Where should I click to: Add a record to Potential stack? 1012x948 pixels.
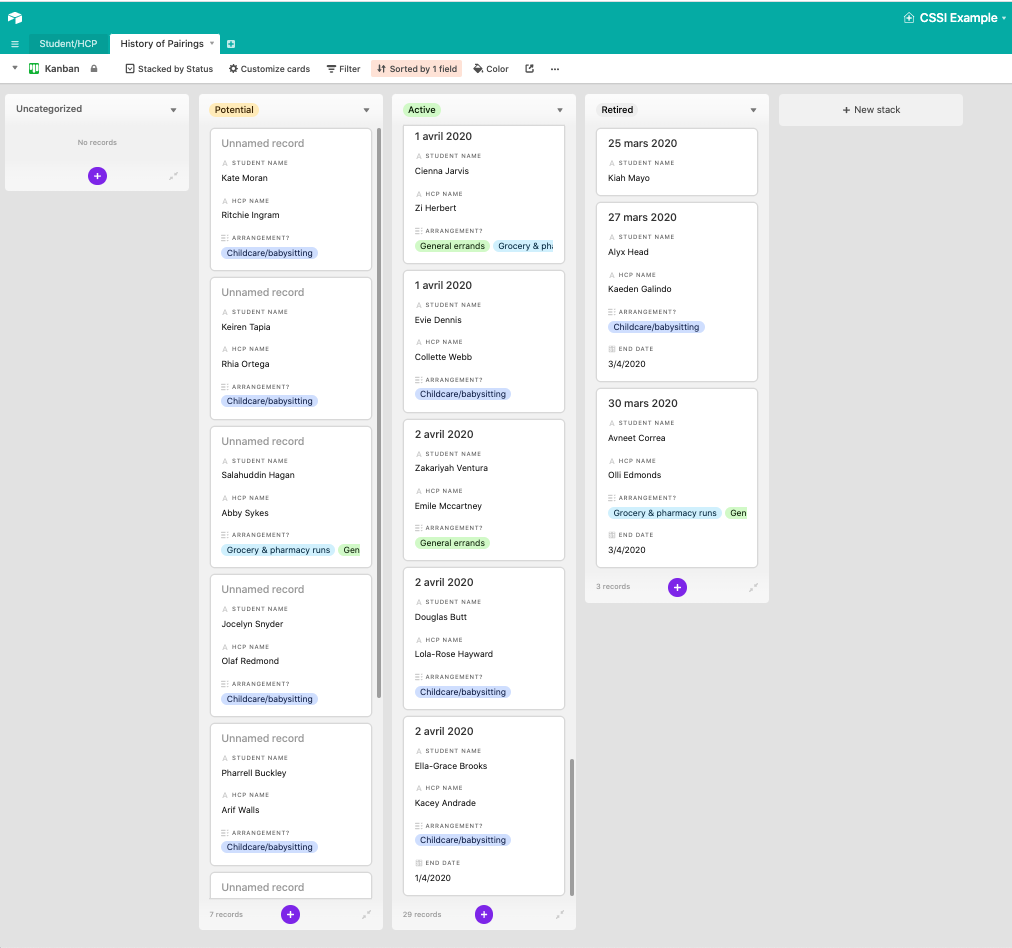point(290,914)
